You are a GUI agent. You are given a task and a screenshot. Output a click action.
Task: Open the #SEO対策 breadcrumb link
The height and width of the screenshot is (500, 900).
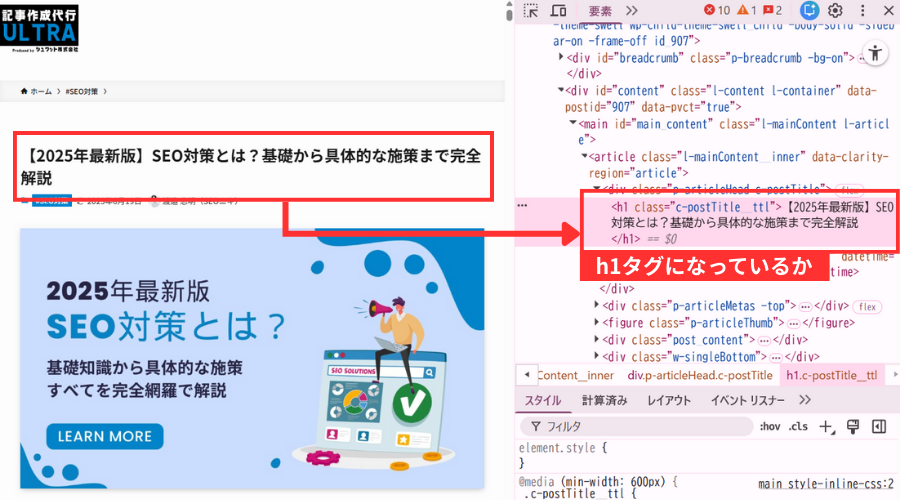82,91
